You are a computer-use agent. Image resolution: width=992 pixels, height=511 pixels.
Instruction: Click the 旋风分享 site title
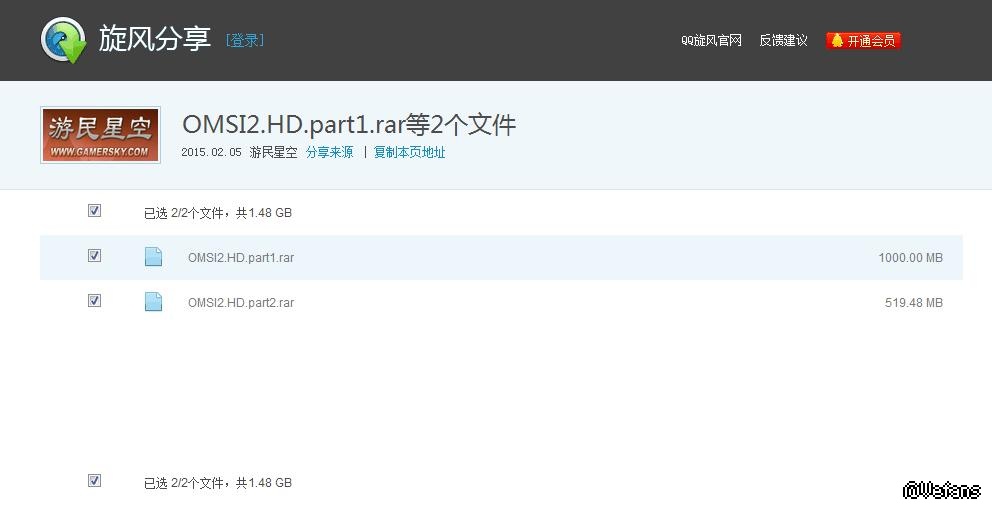coord(154,39)
